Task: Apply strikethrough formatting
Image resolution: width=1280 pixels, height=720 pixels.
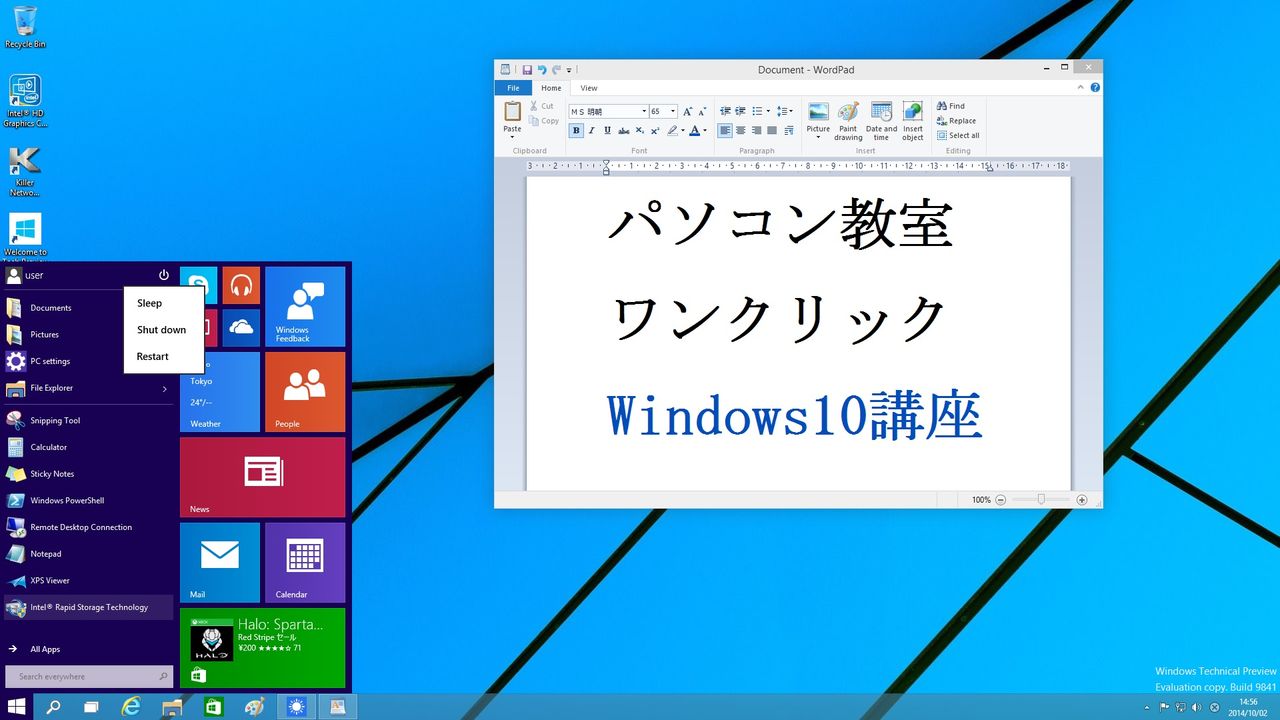Action: click(x=623, y=131)
